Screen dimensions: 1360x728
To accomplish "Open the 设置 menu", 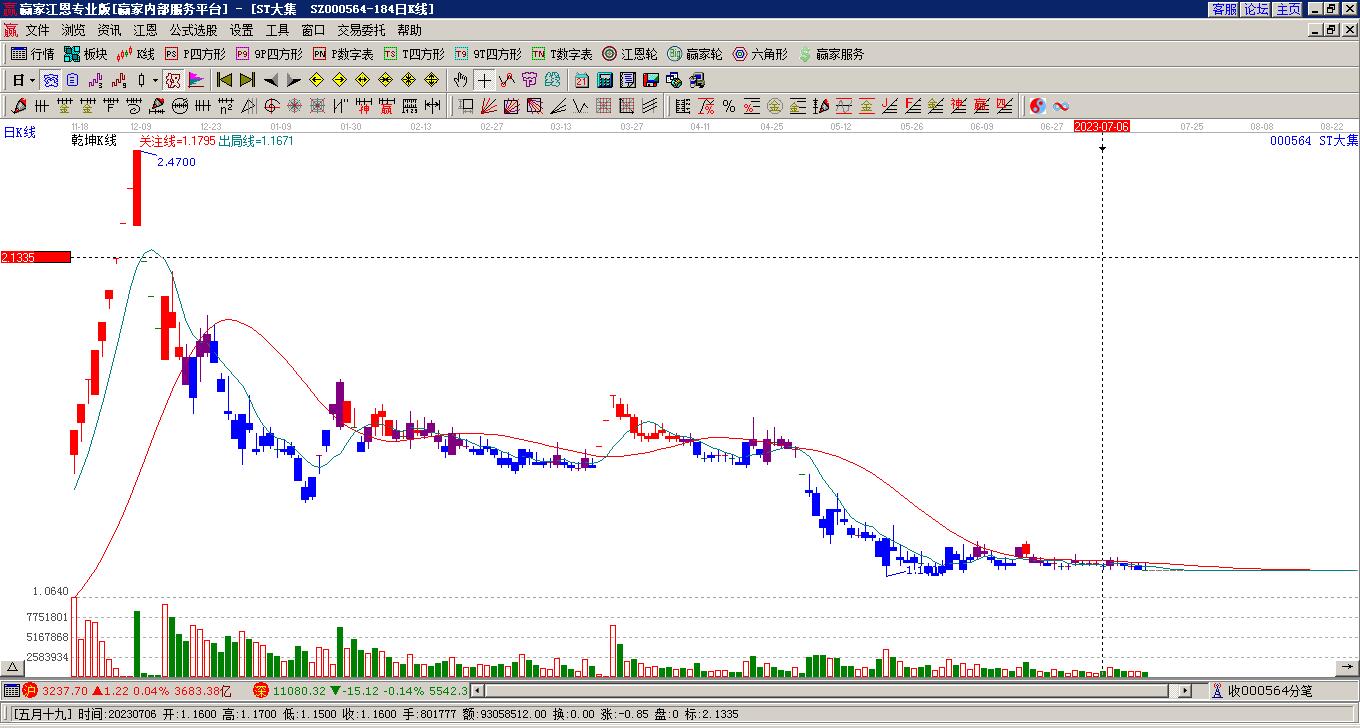I will point(241,31).
